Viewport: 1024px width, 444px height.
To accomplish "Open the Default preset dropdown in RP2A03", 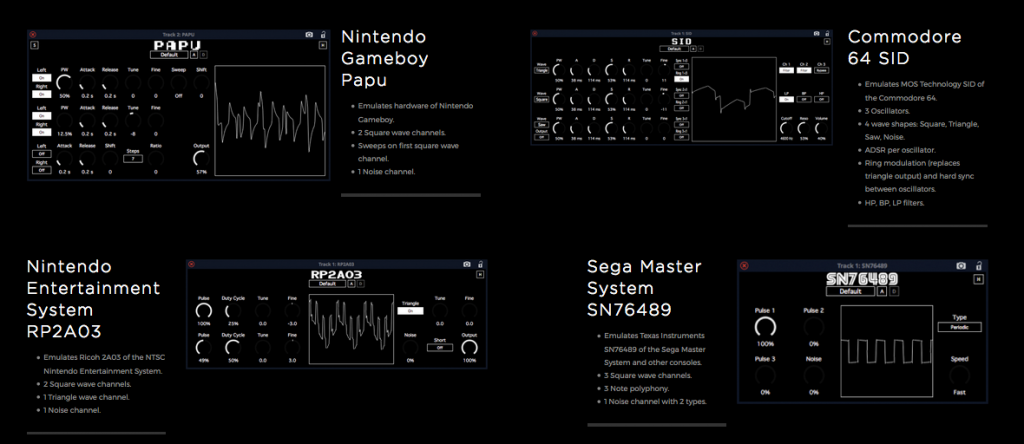I will (x=327, y=283).
